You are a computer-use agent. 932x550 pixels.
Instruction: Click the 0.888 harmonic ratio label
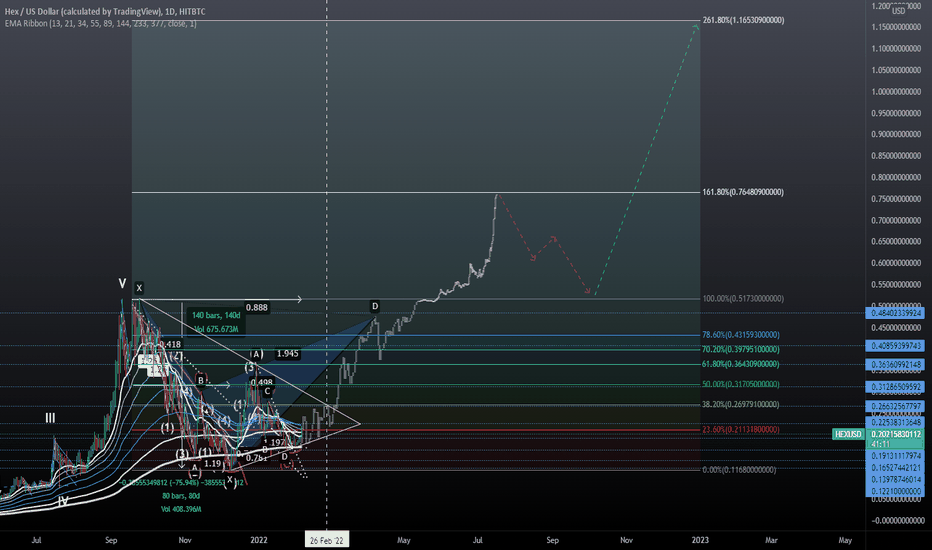[x=257, y=307]
